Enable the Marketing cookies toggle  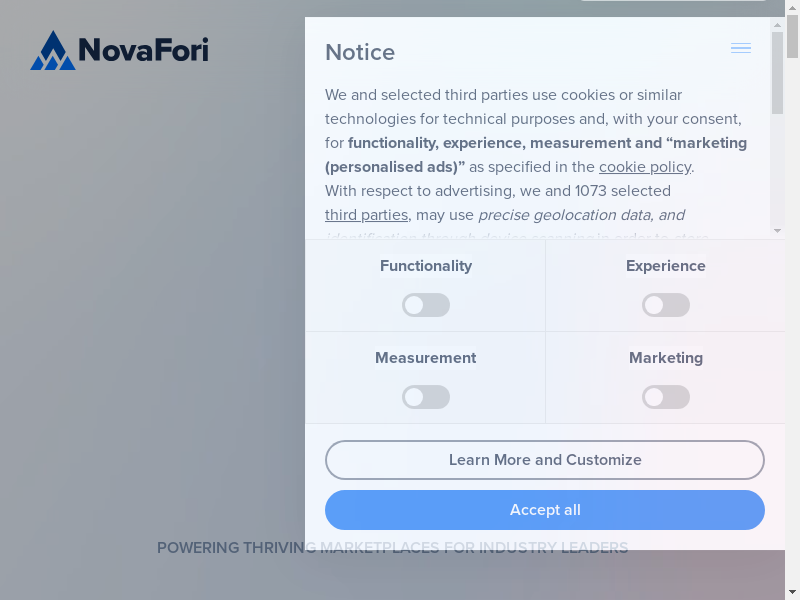666,397
